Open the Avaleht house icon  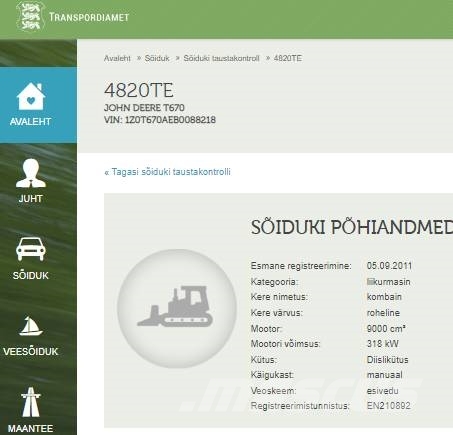pos(31,96)
